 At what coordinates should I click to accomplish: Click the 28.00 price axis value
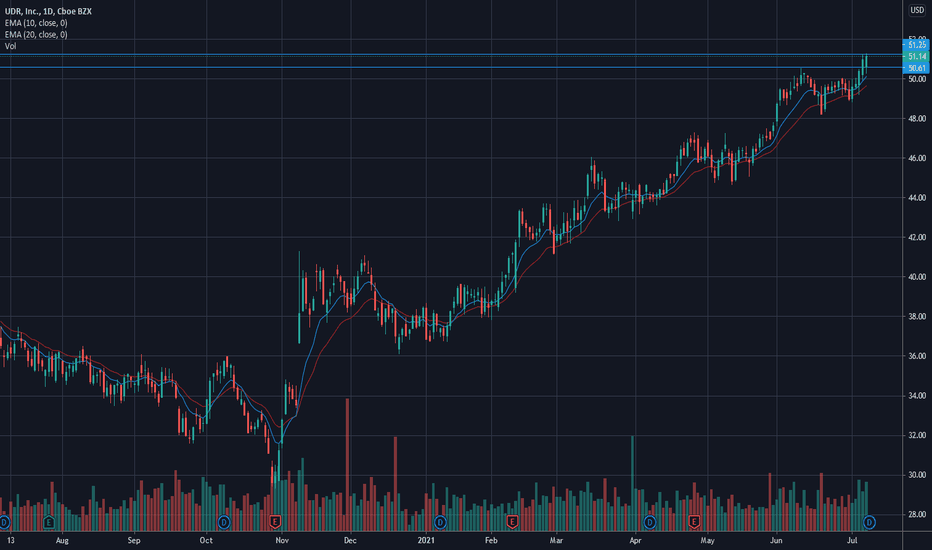pyautogui.click(x=917, y=514)
